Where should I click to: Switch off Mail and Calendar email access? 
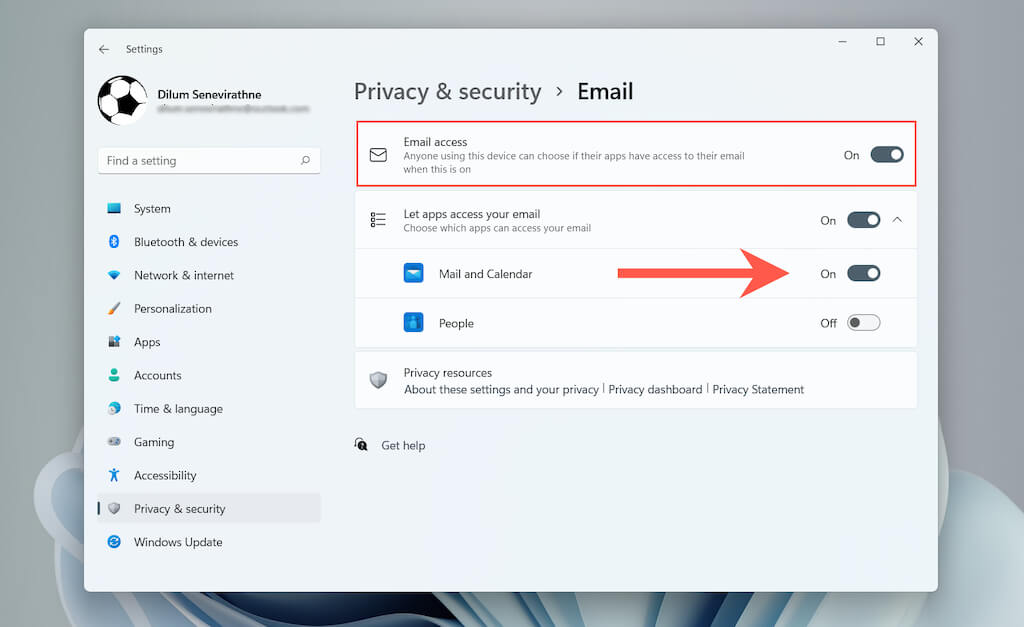point(863,274)
